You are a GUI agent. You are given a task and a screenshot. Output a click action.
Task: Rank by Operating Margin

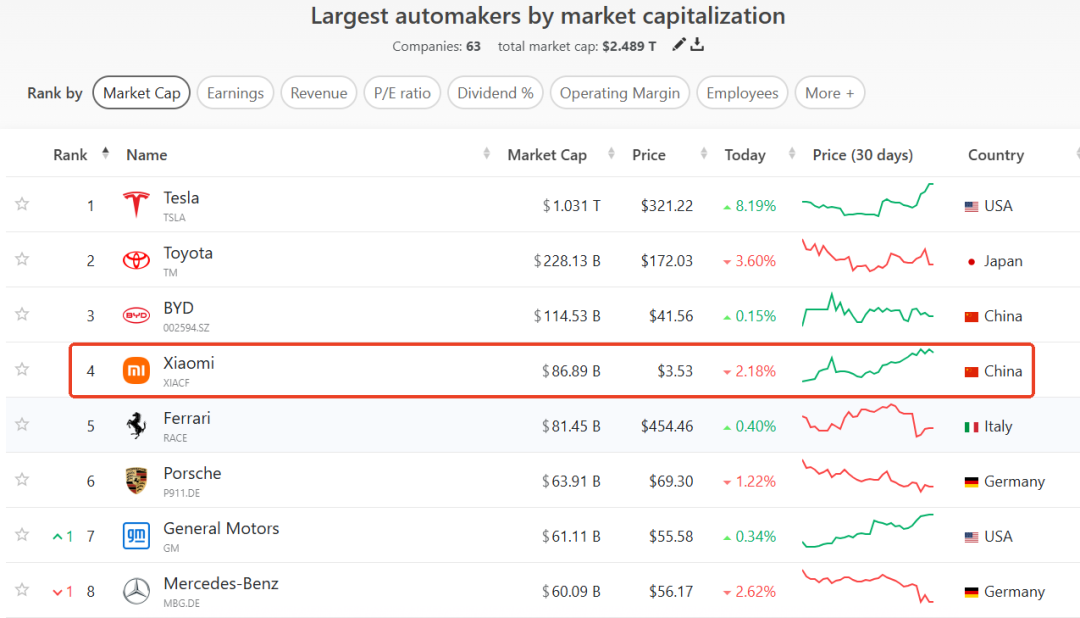(619, 93)
